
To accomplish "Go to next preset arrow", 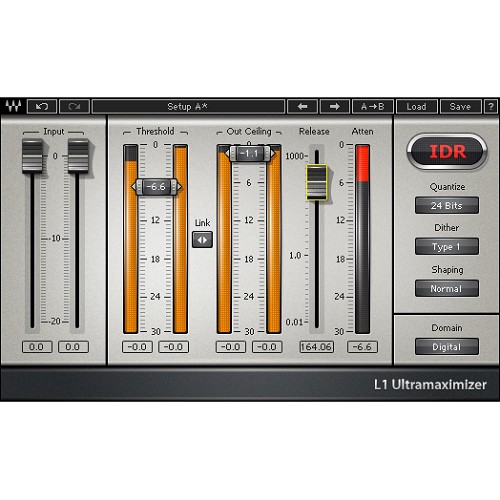I will click(x=335, y=106).
